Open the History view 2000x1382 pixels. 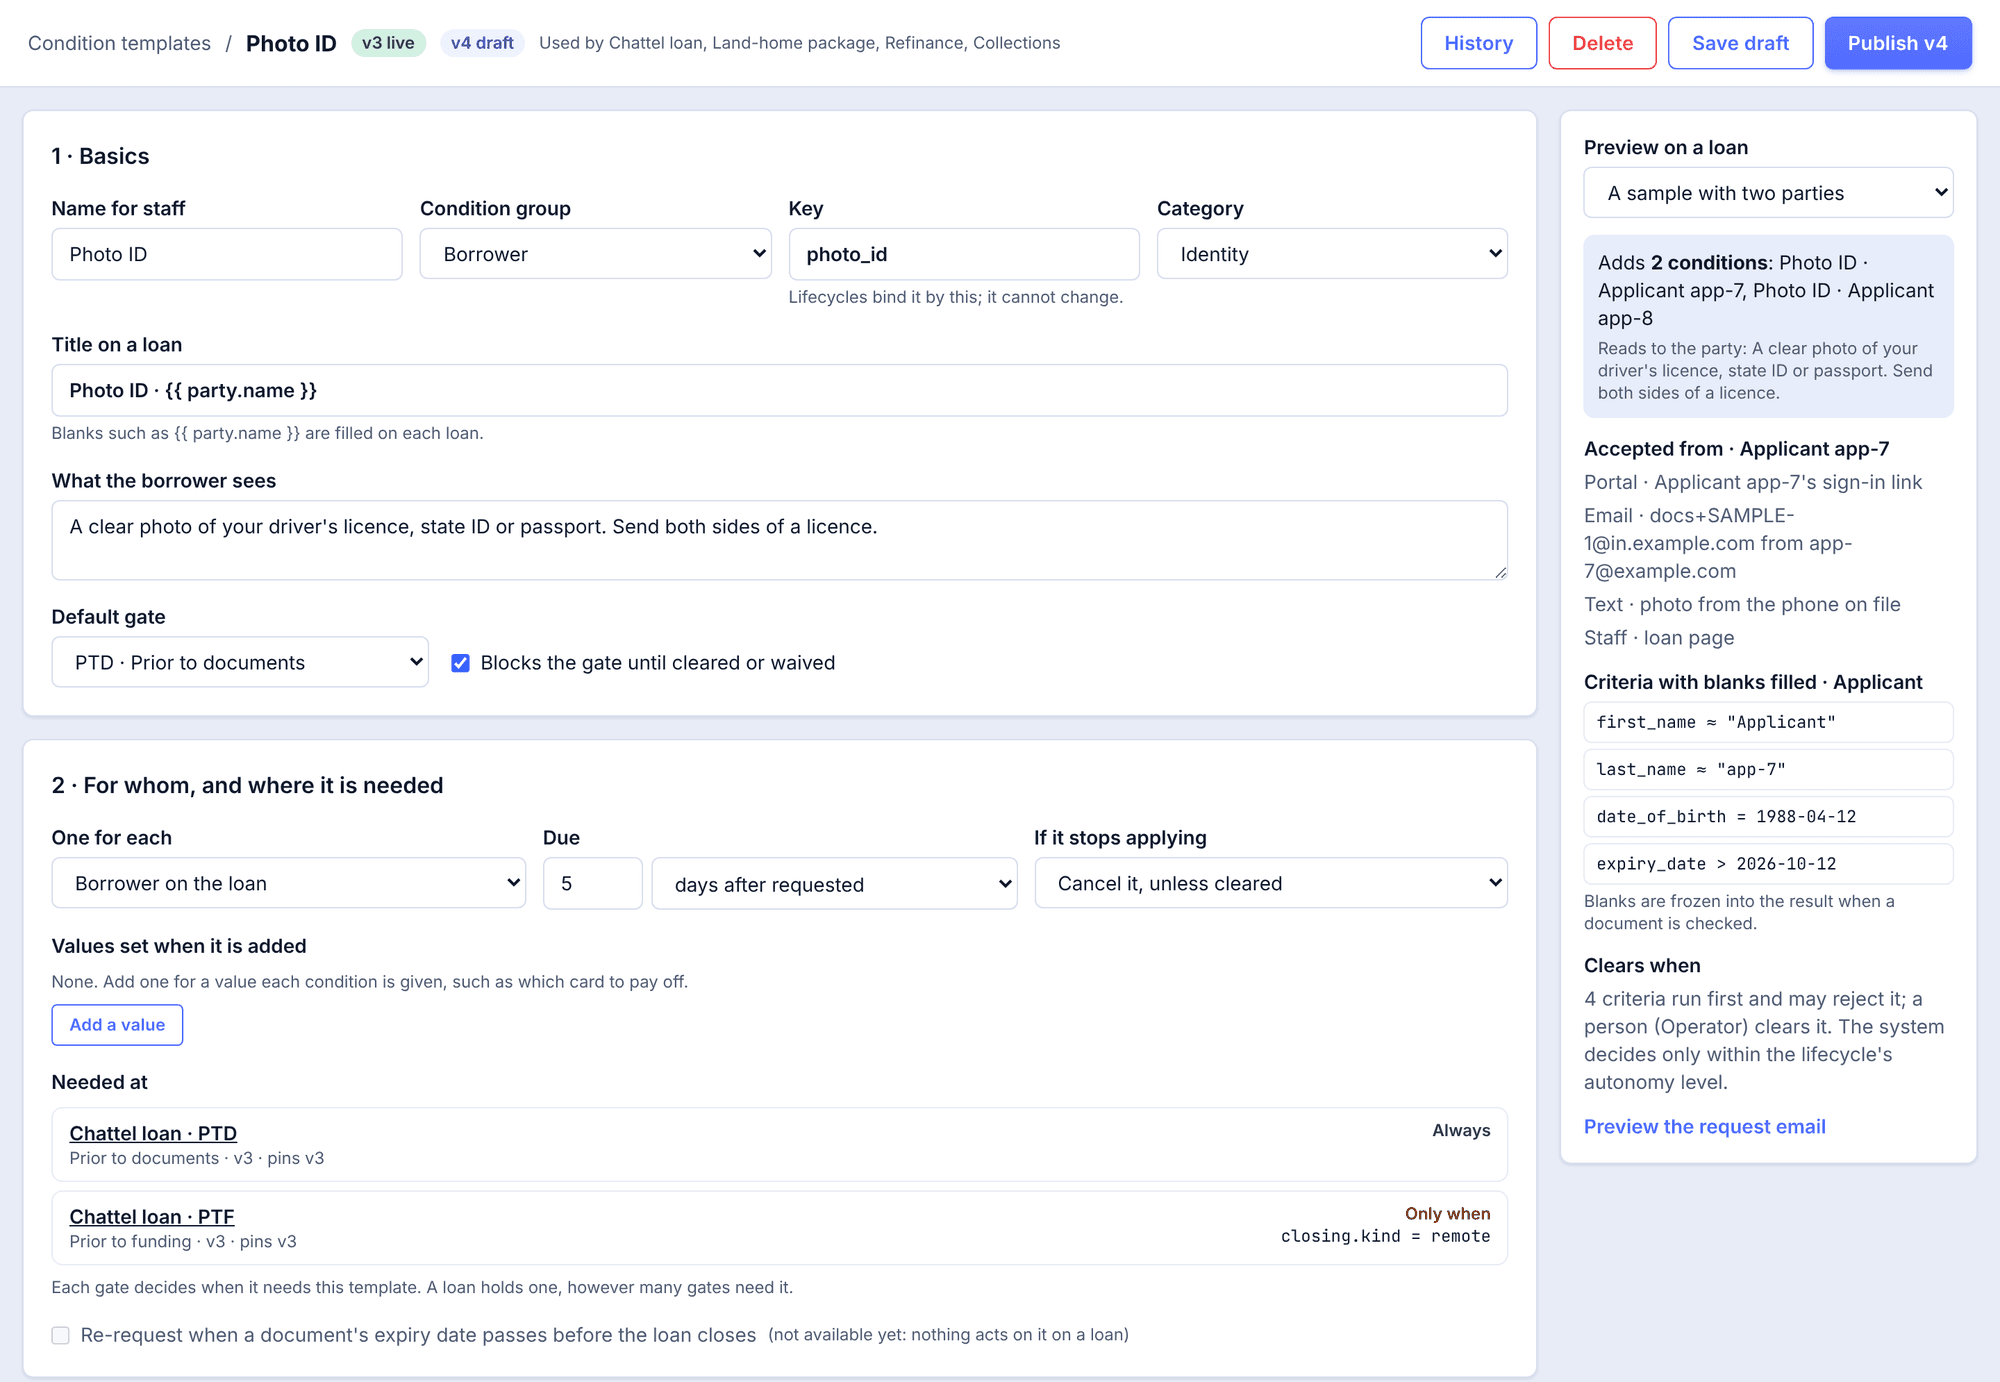(x=1478, y=43)
